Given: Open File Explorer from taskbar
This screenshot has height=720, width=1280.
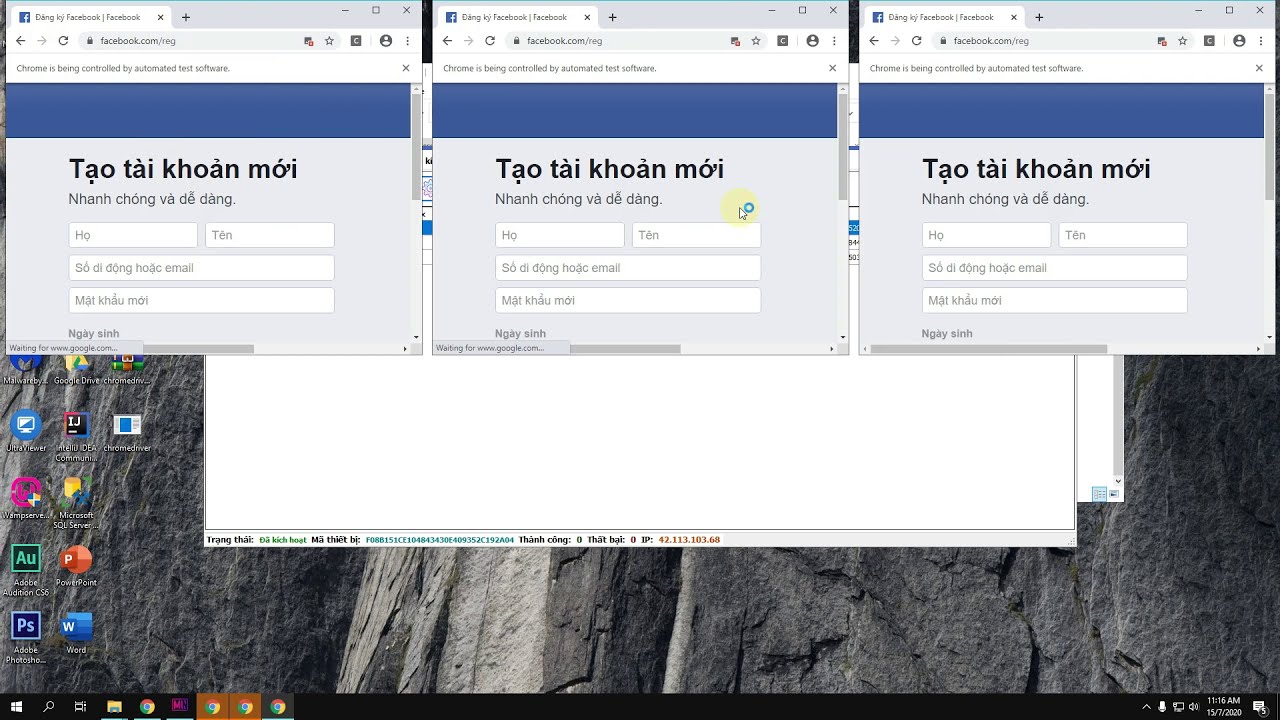Looking at the screenshot, I should tap(114, 707).
